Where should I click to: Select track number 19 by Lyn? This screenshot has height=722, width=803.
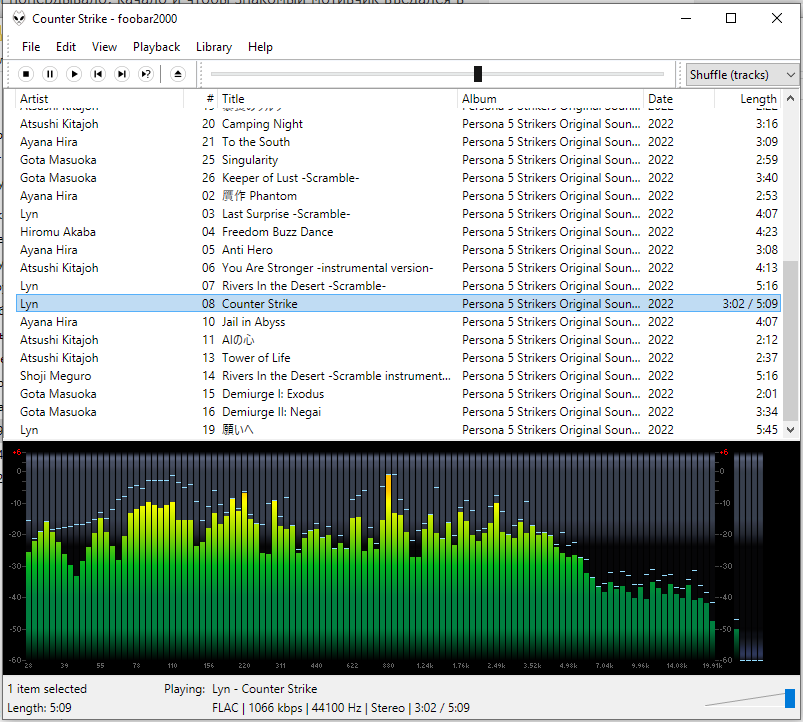(x=398, y=430)
